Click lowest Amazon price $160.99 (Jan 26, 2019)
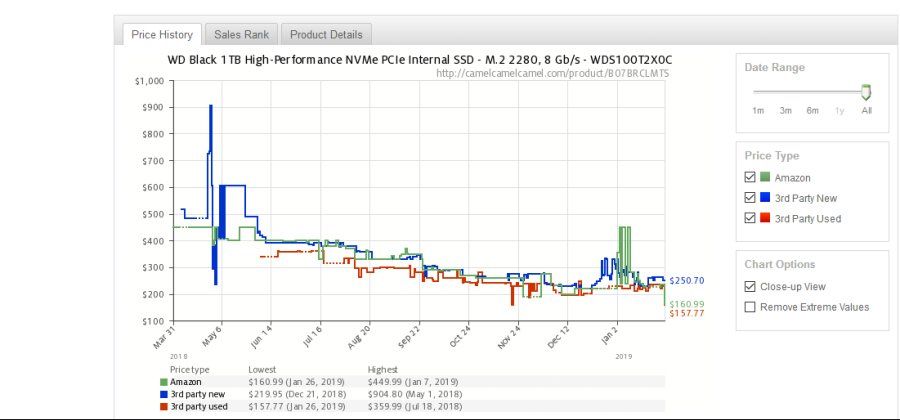 (296, 382)
